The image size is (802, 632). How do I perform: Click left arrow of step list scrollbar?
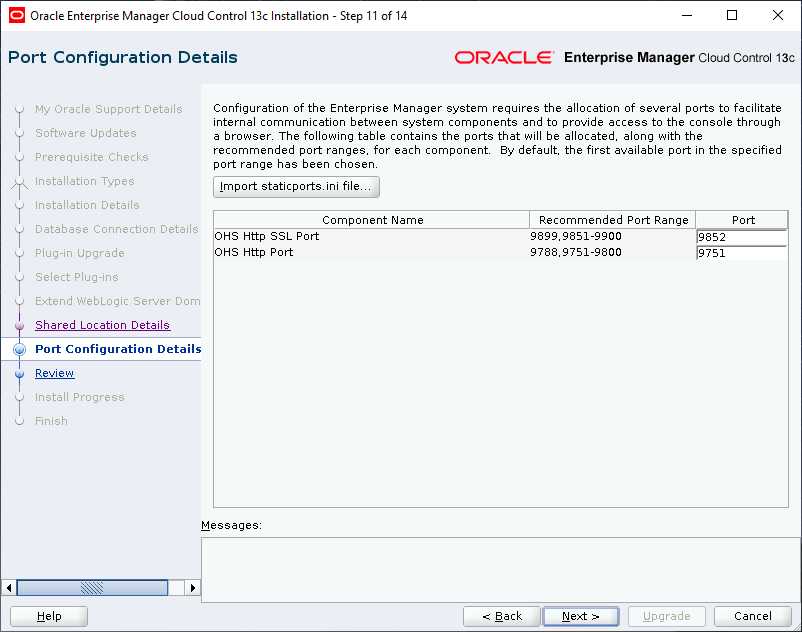point(9,588)
